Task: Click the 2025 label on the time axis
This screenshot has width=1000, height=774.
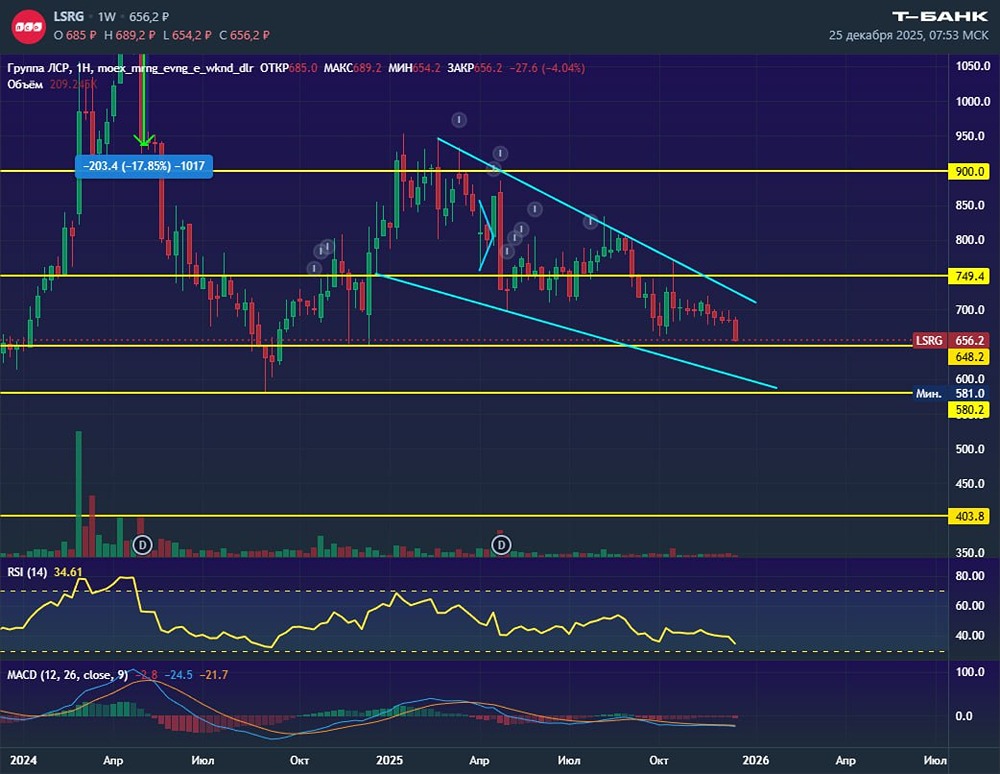Action: pyautogui.click(x=389, y=760)
